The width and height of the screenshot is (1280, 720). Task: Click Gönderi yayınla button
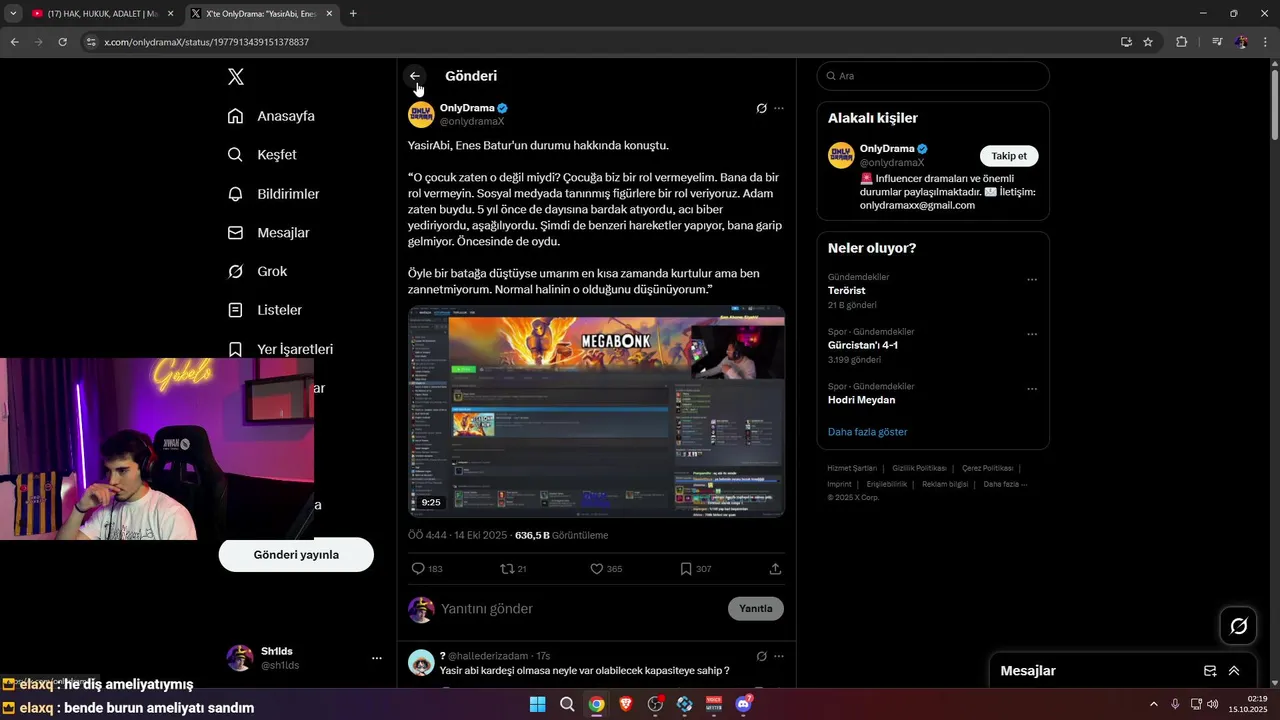pos(296,555)
